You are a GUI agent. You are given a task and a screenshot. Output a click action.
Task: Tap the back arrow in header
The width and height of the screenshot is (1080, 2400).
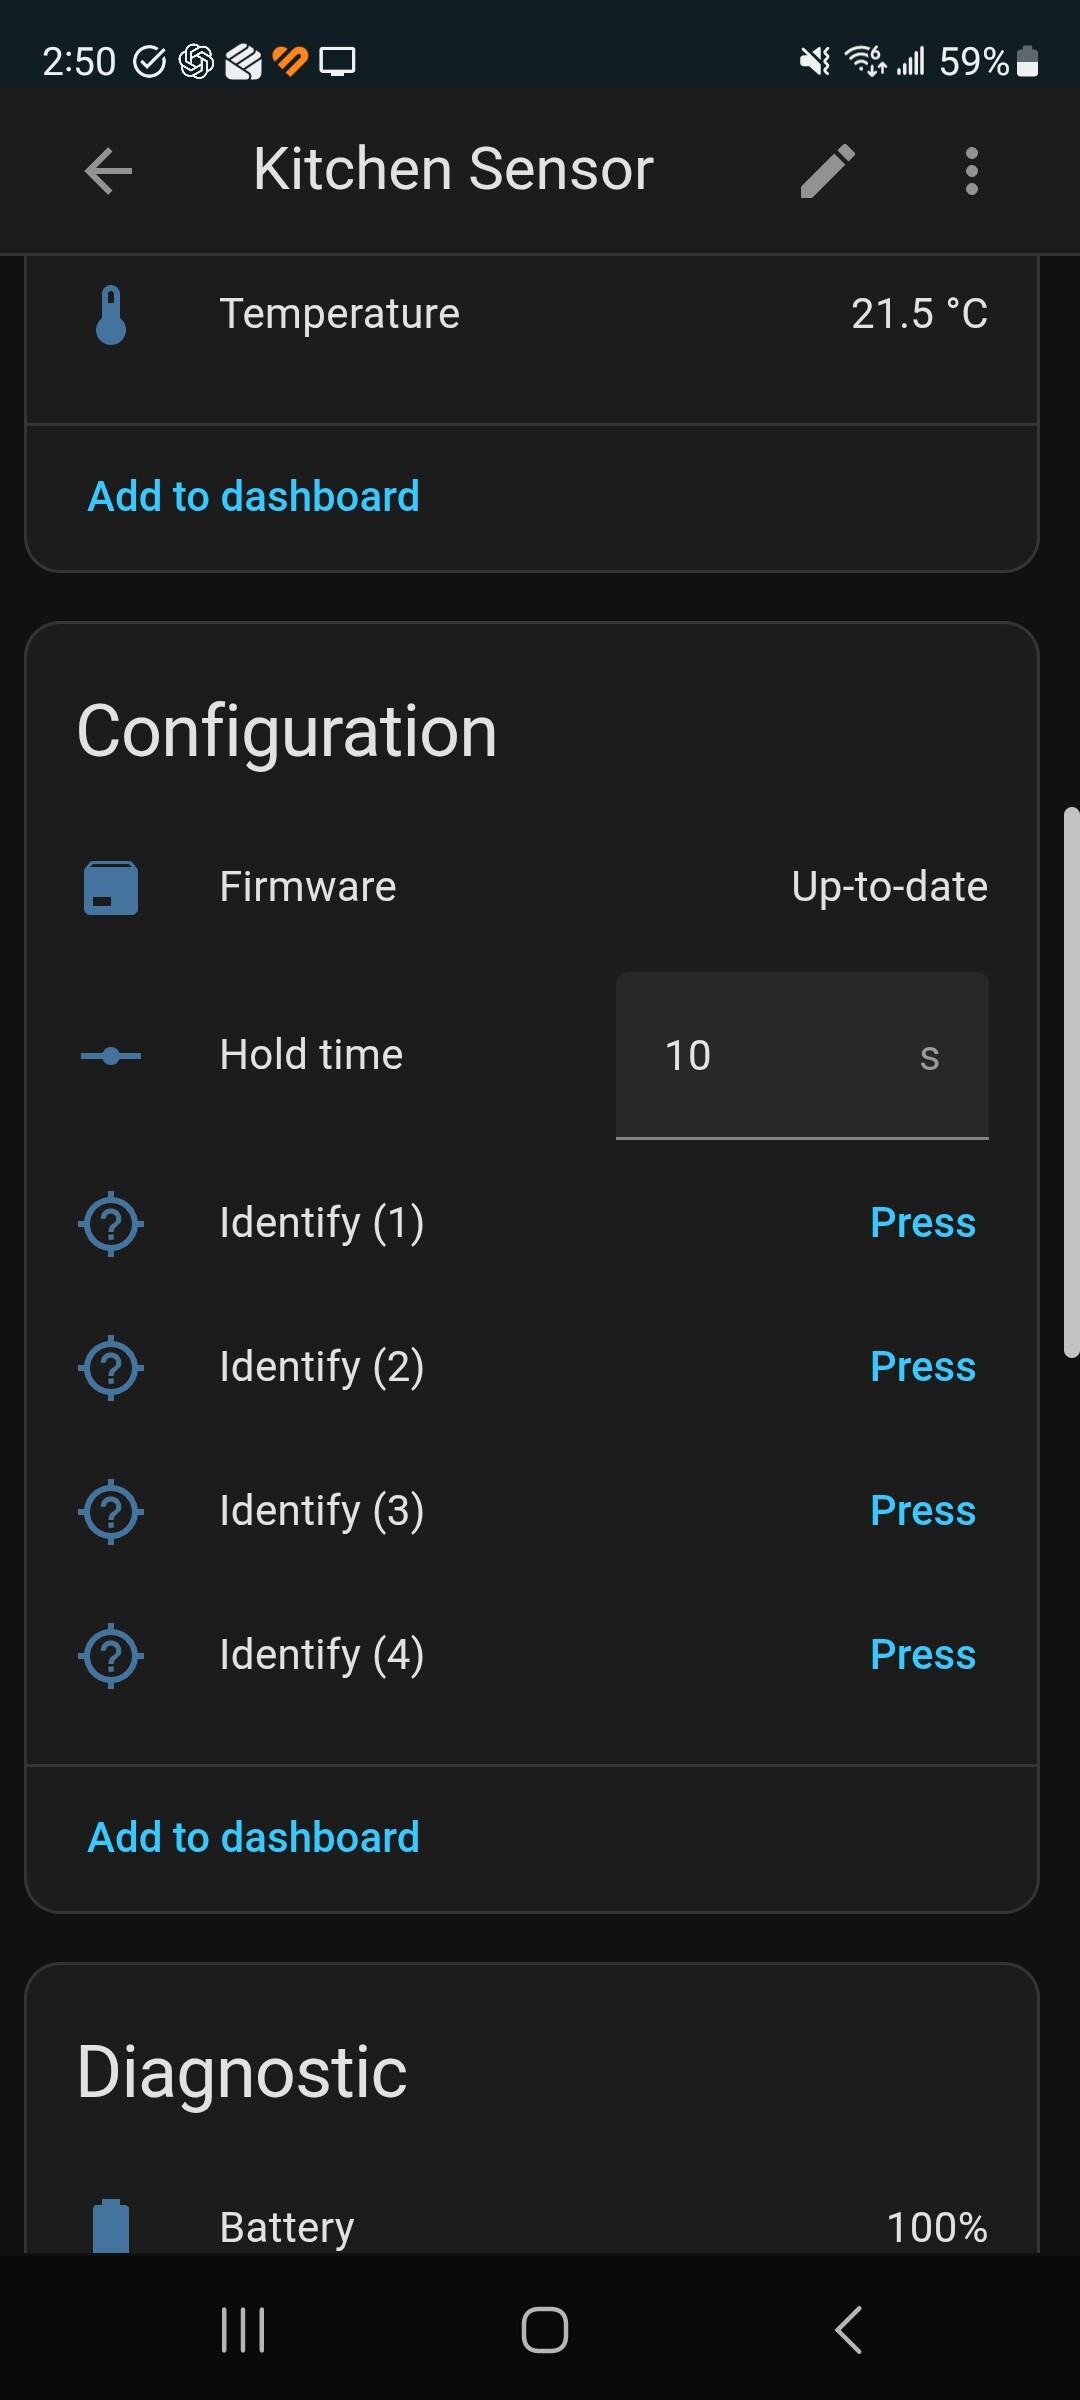tap(108, 170)
